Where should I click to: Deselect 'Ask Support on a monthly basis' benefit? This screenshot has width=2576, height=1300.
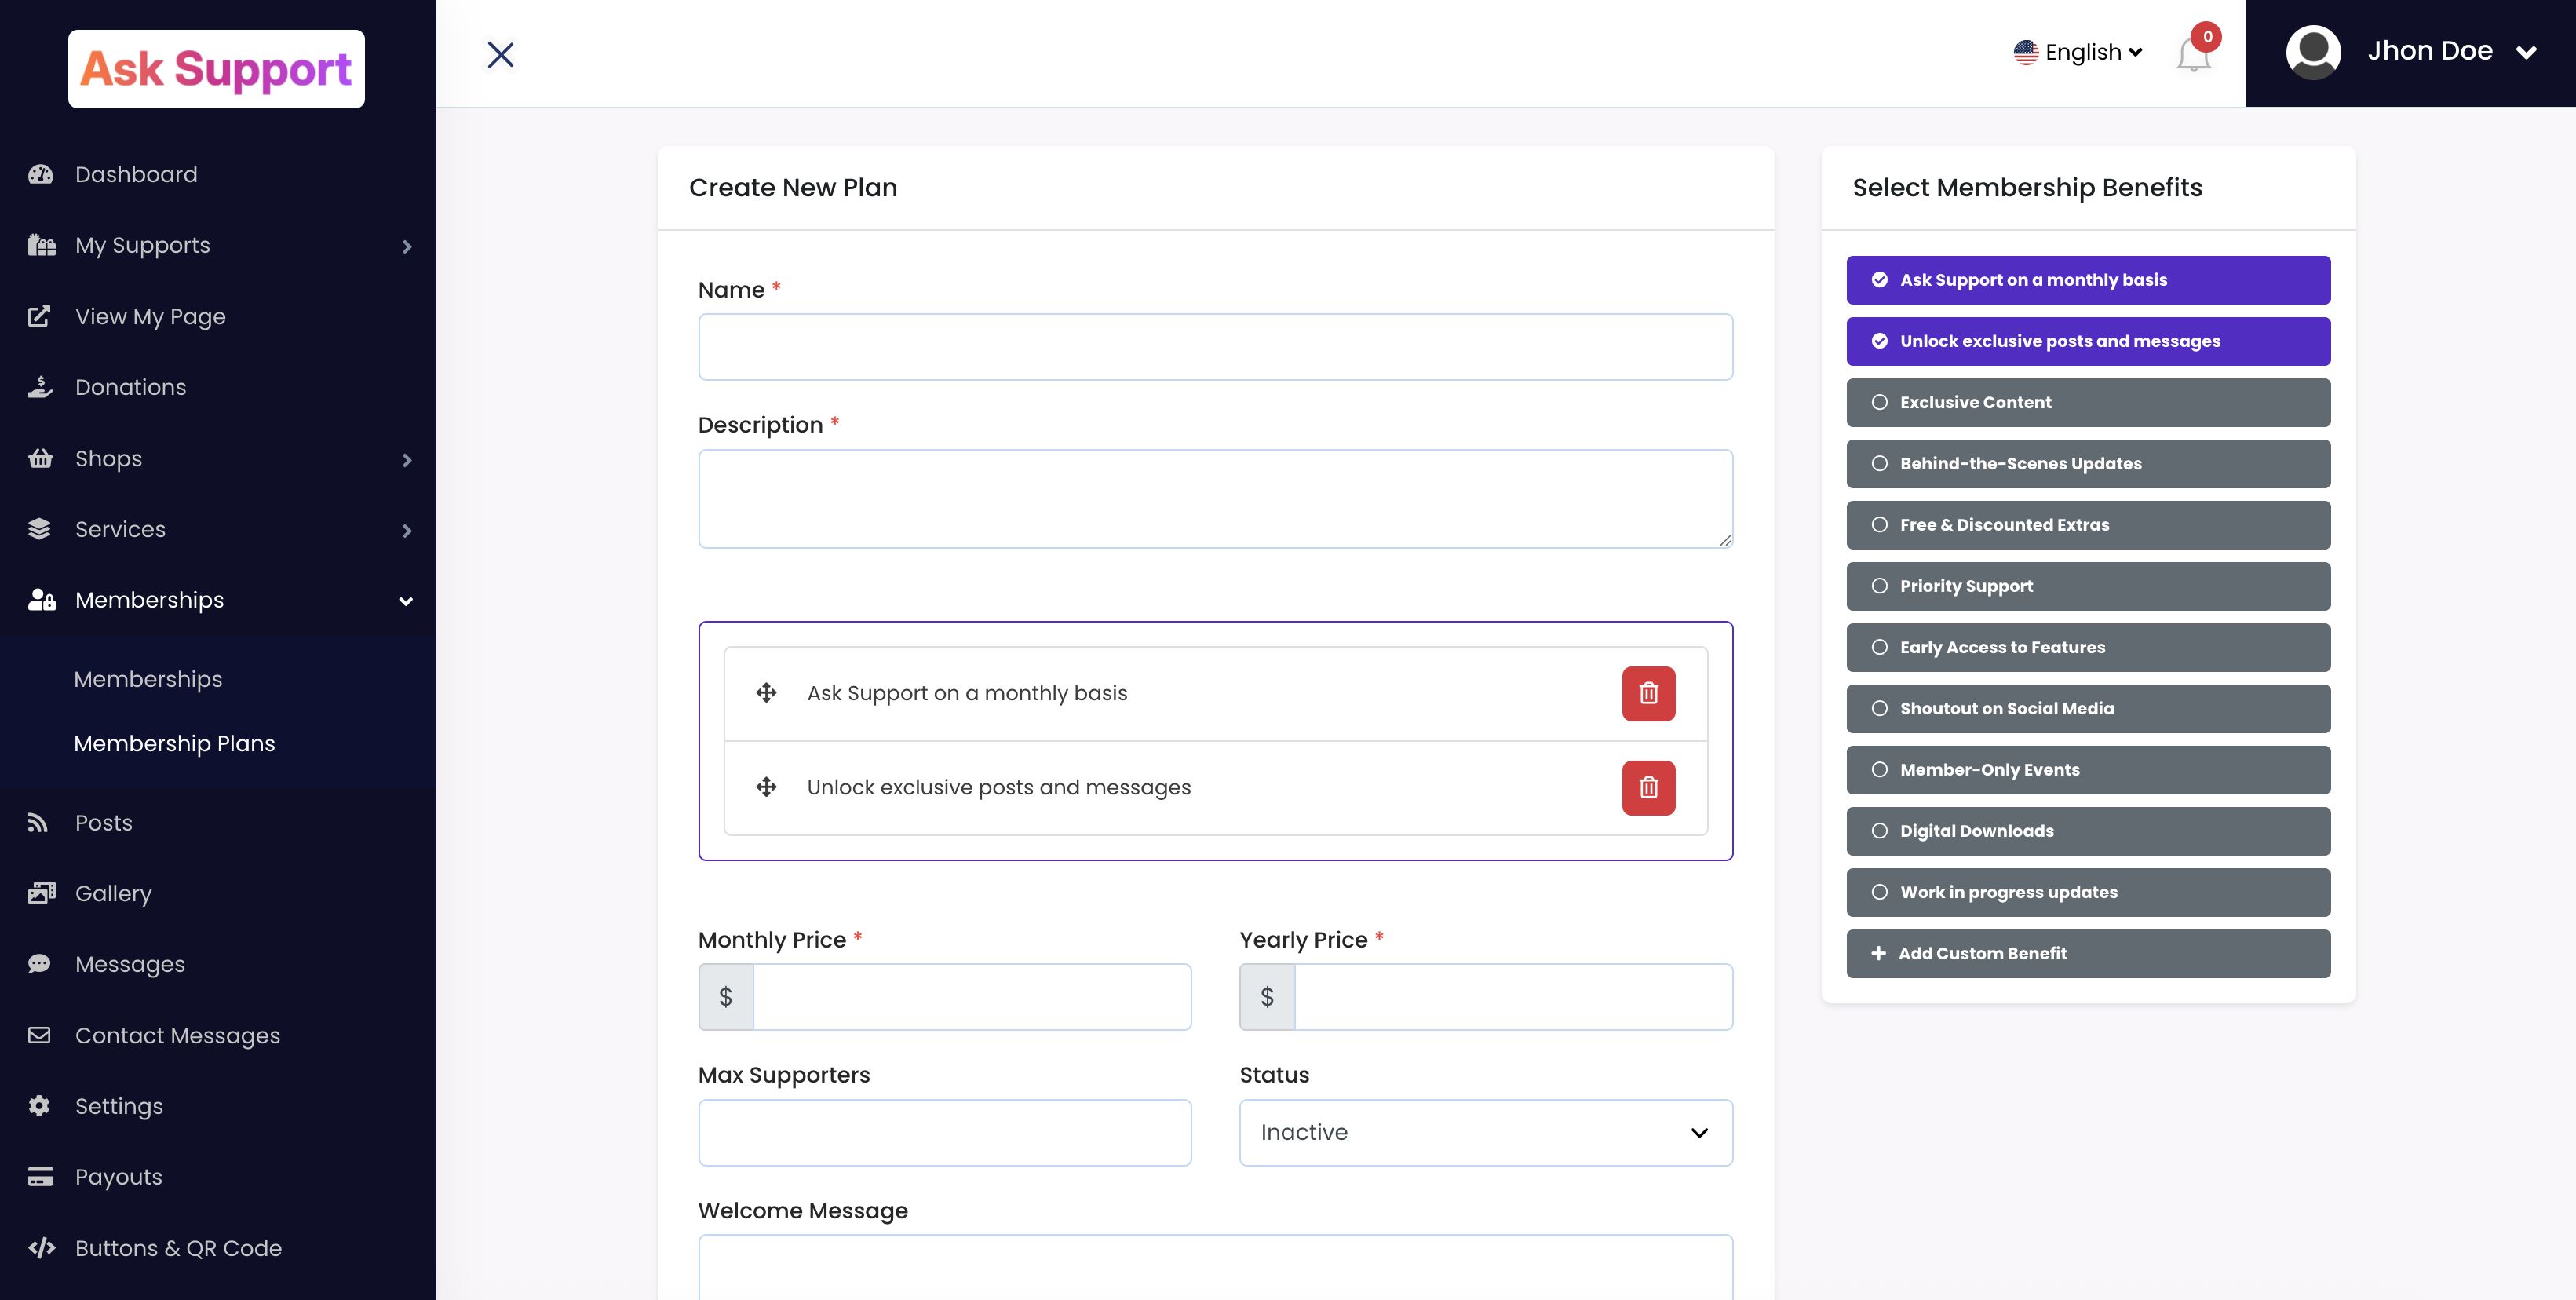click(x=2088, y=280)
